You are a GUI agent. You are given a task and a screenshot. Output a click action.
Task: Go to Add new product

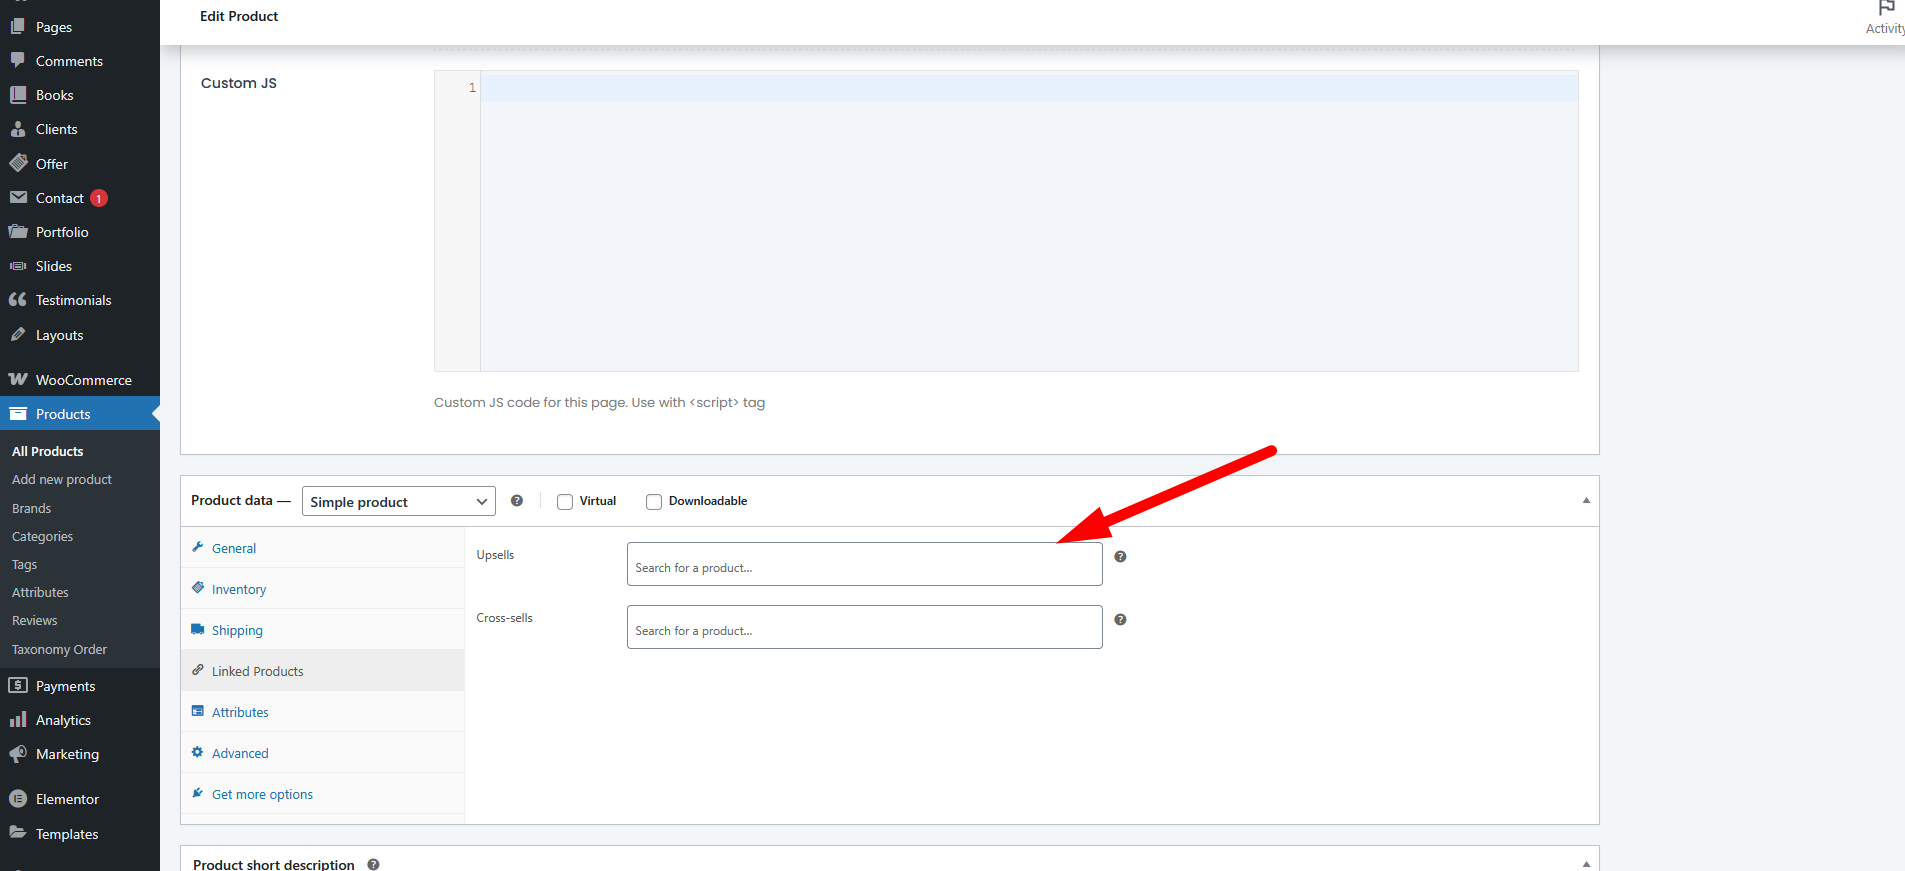62,480
